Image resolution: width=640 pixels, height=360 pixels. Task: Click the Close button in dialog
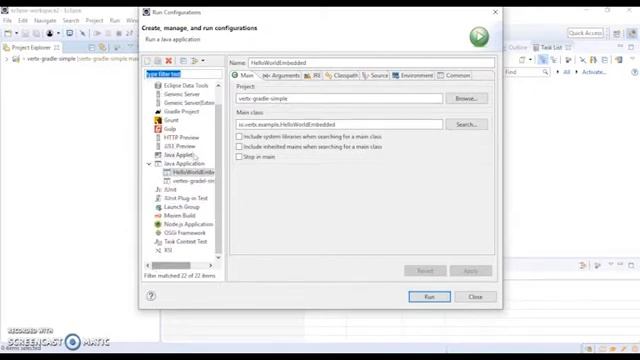476,297
